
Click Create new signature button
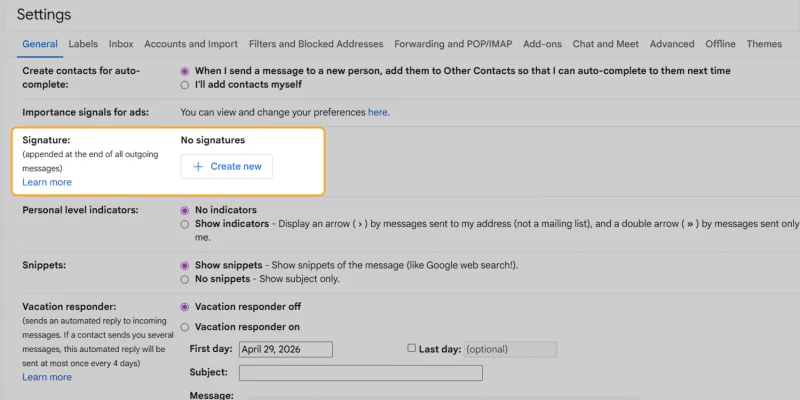(227, 167)
